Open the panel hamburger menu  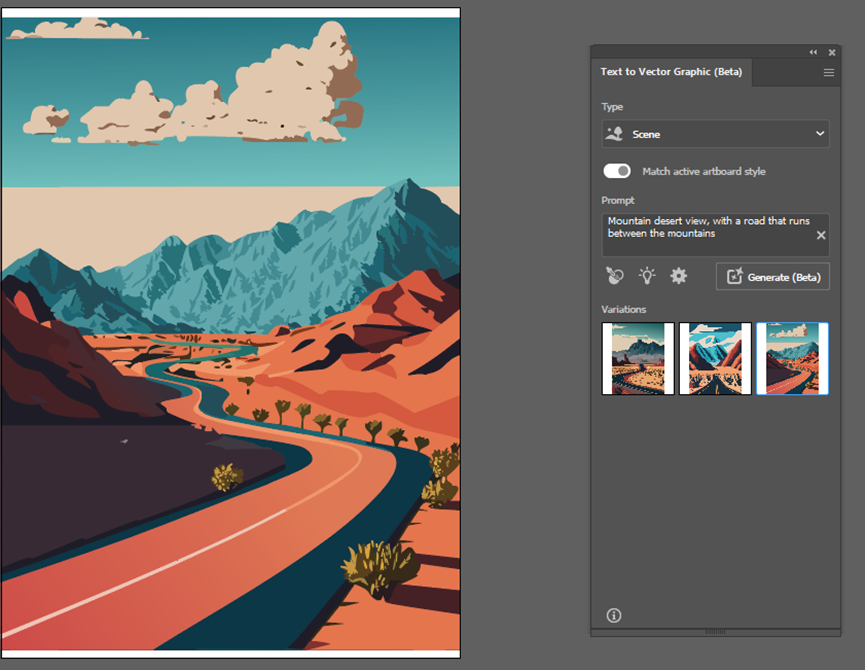[828, 73]
